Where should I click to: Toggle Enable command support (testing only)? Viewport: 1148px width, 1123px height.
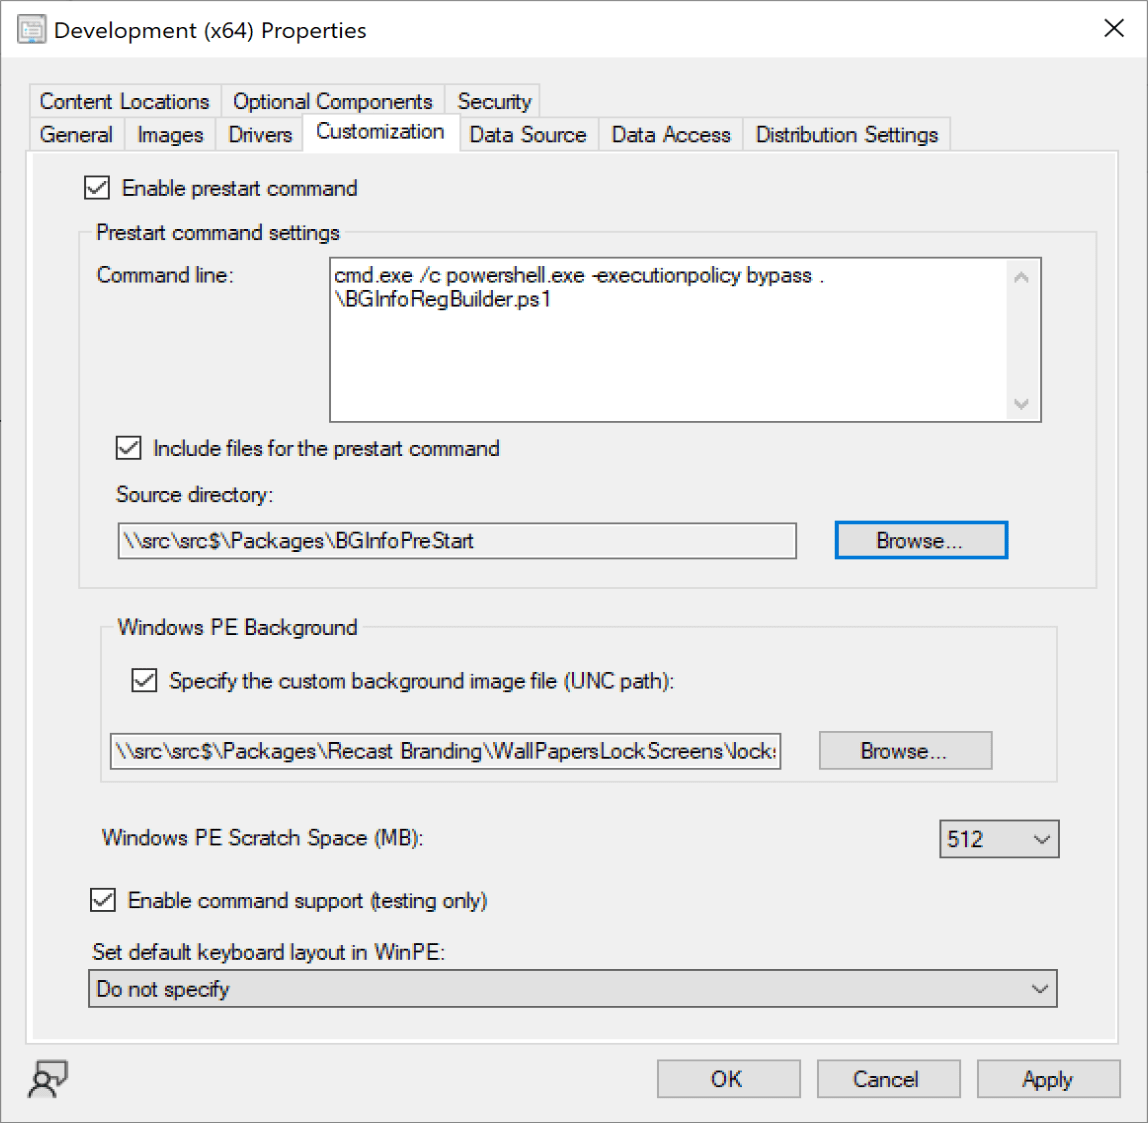click(103, 900)
